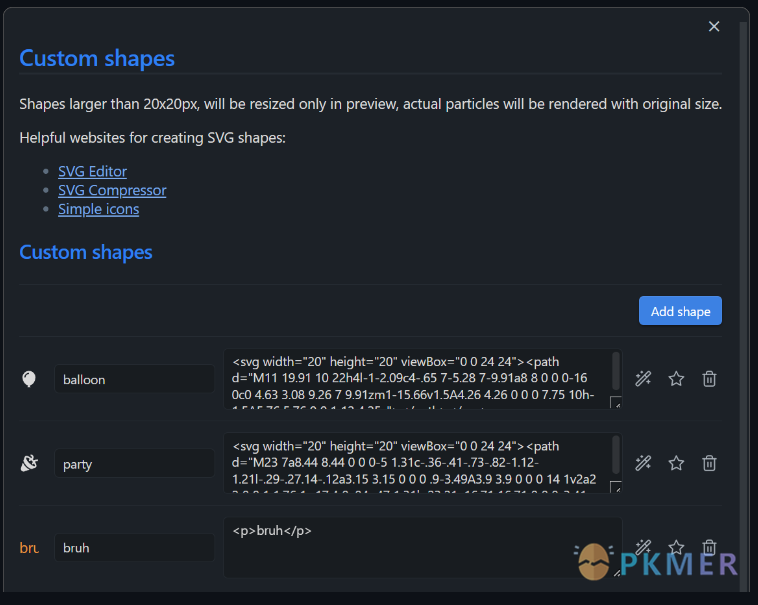
Task: Open the SVG Compressor link
Action: pyautogui.click(x=112, y=190)
